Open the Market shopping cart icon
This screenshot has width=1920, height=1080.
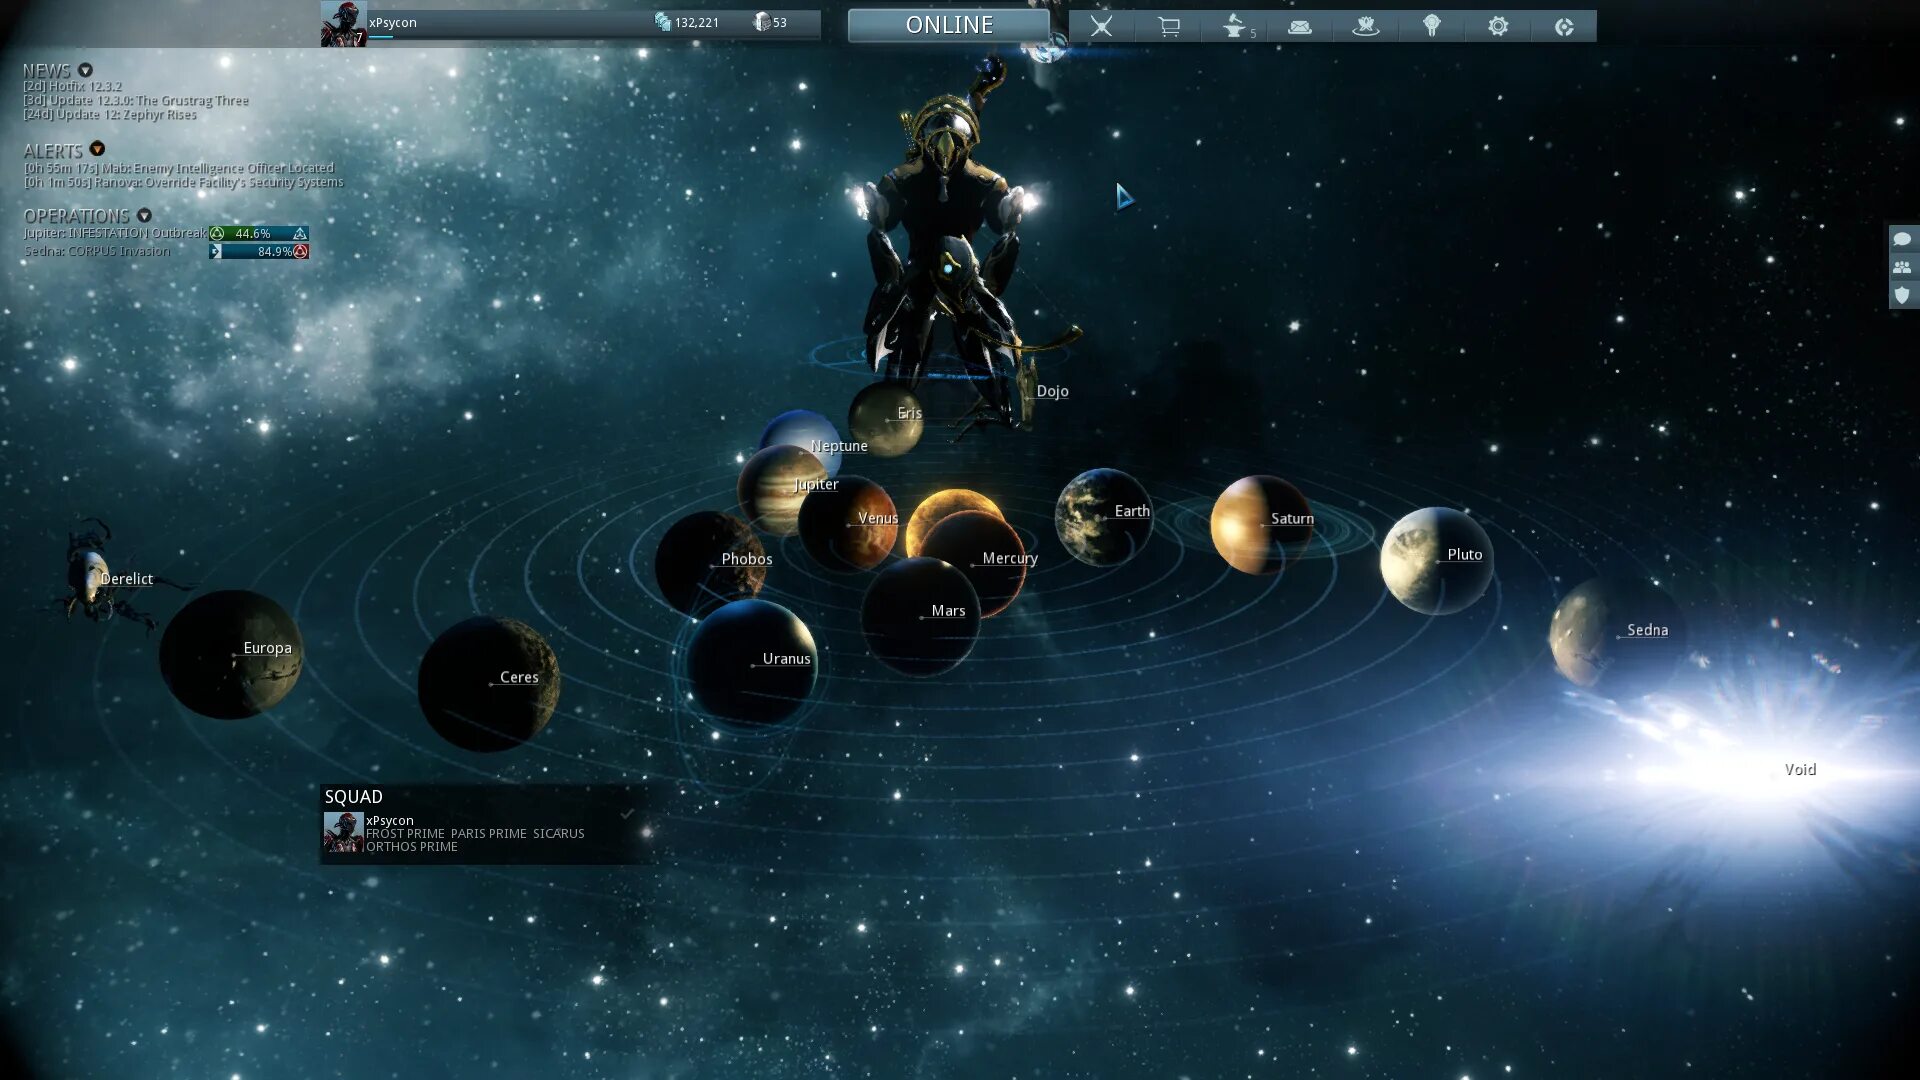tap(1168, 26)
